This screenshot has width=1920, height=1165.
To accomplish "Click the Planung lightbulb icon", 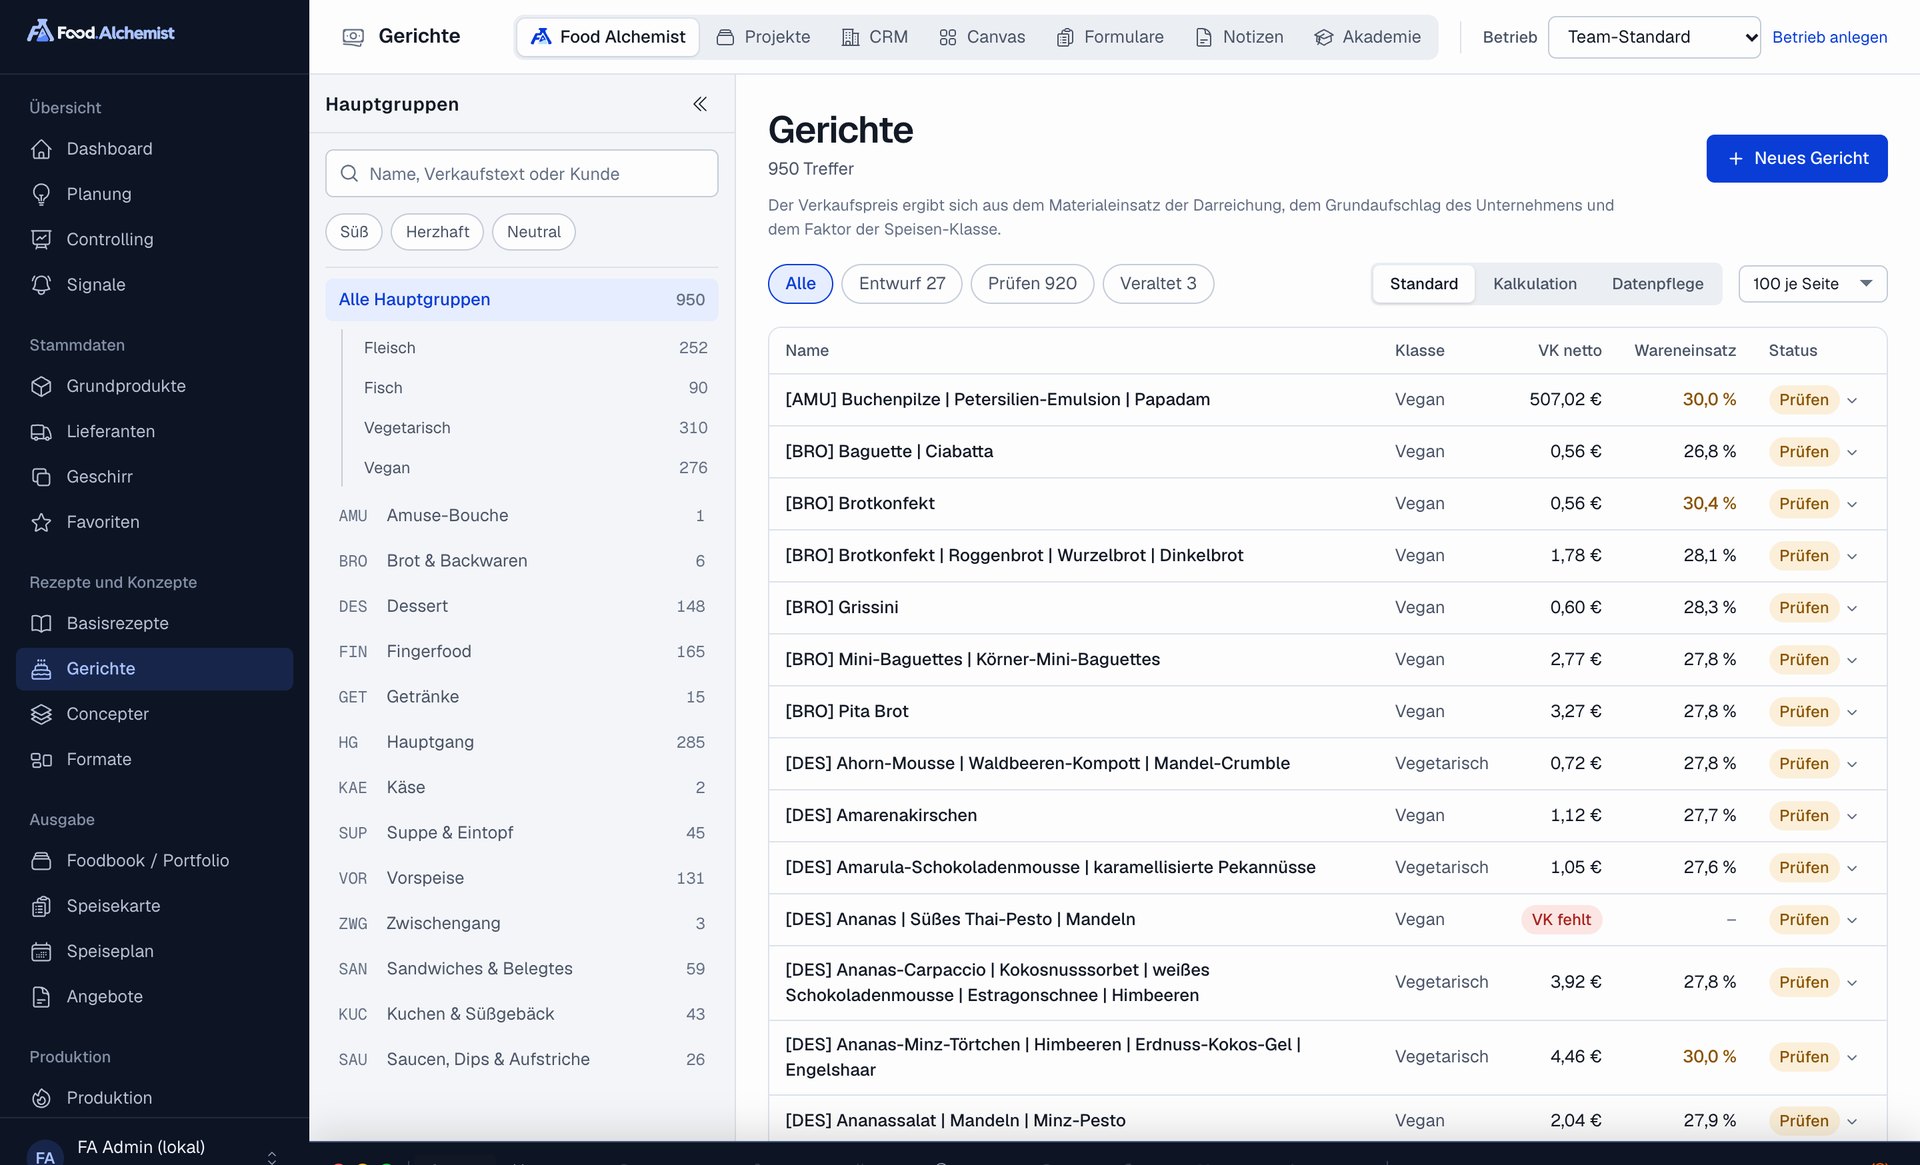I will [41, 194].
